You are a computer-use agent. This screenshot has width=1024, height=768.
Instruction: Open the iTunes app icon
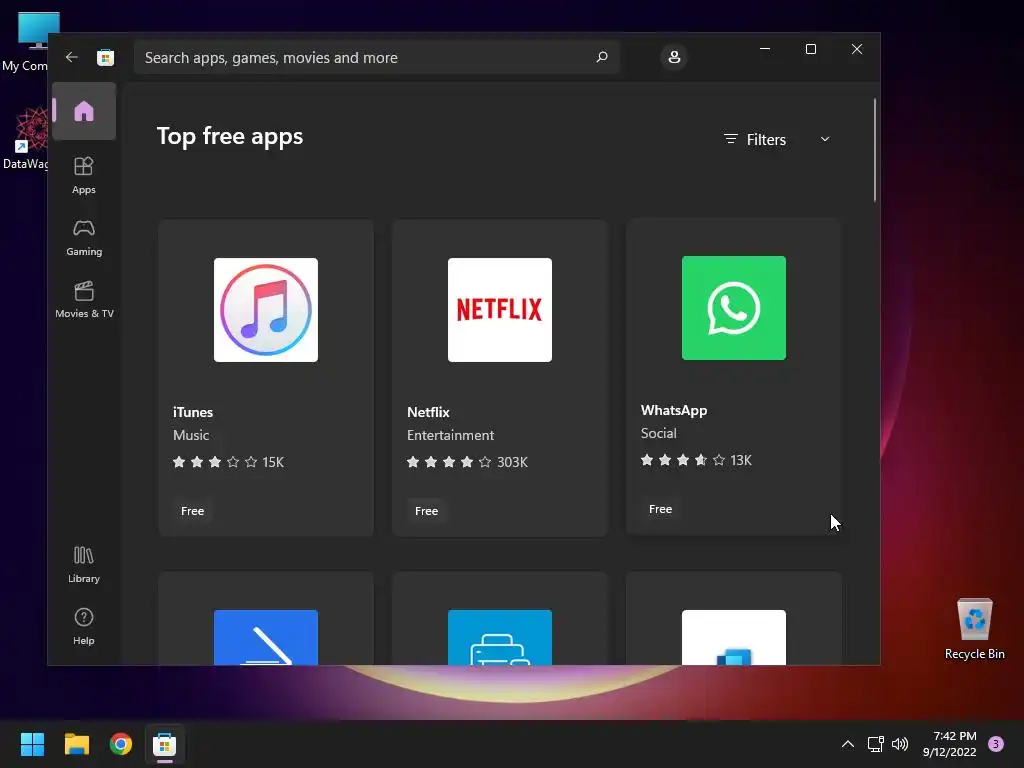(x=266, y=310)
